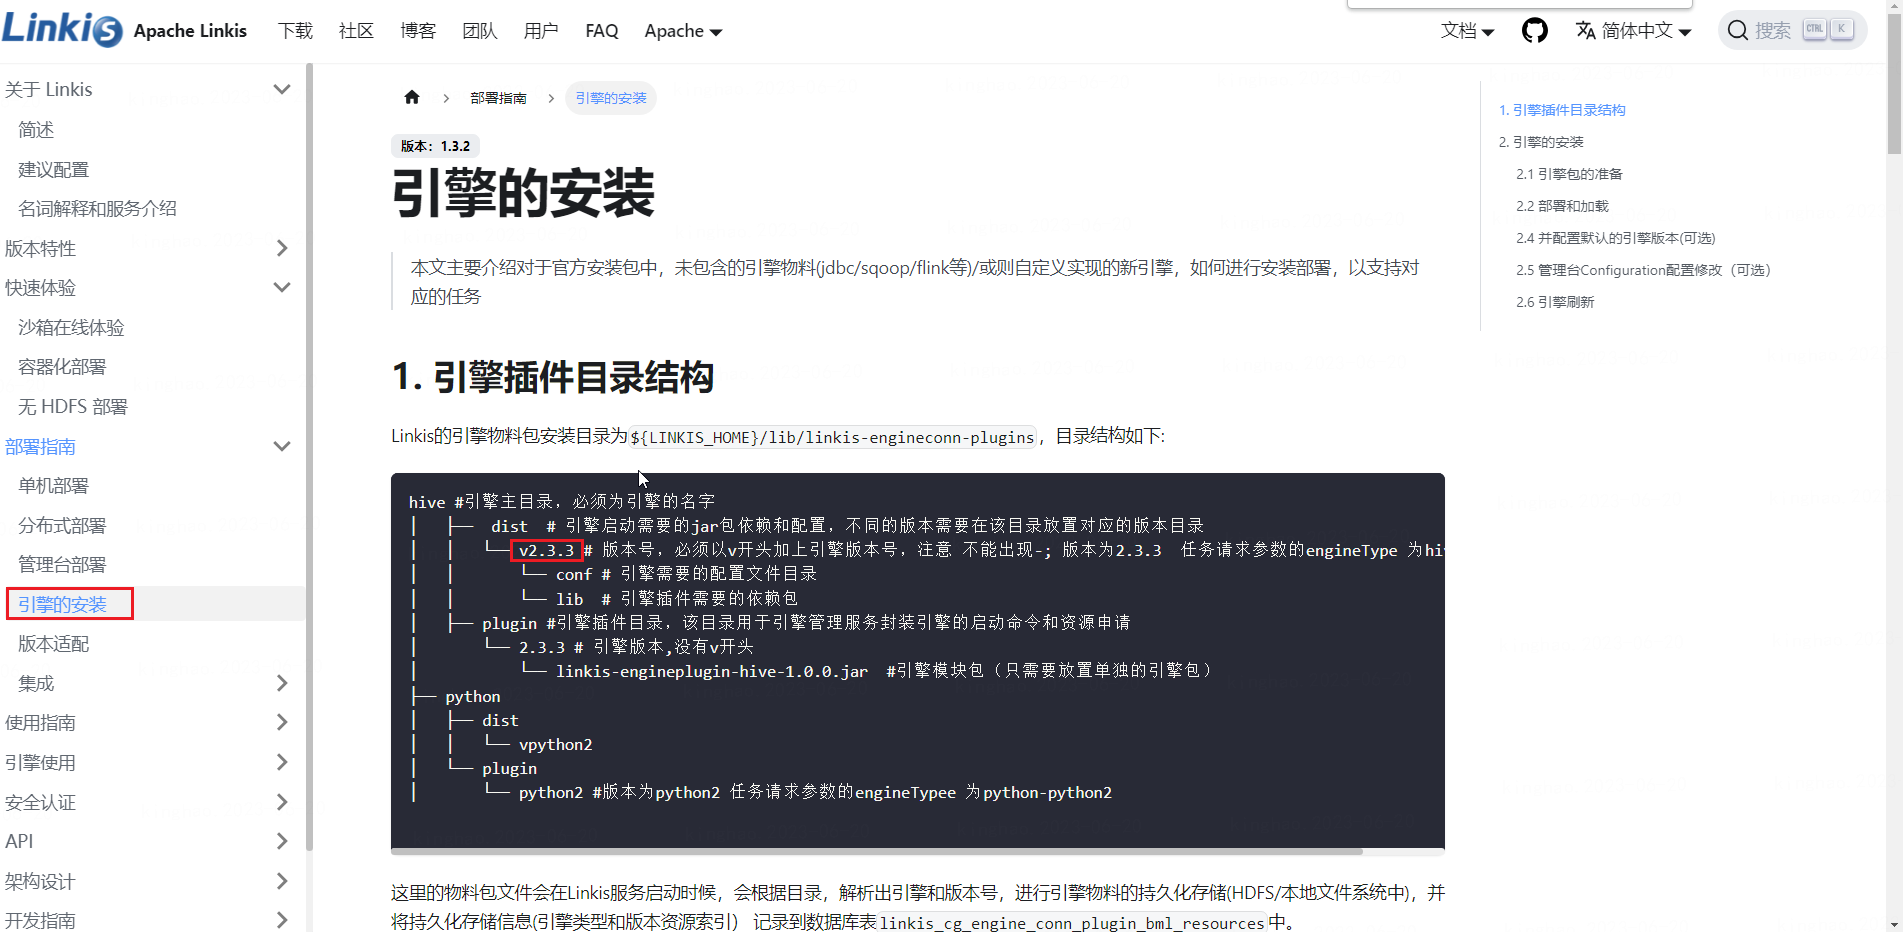Select 引擎的安装 in the sidebar
Screen dimensions: 1903x932
pos(62,604)
